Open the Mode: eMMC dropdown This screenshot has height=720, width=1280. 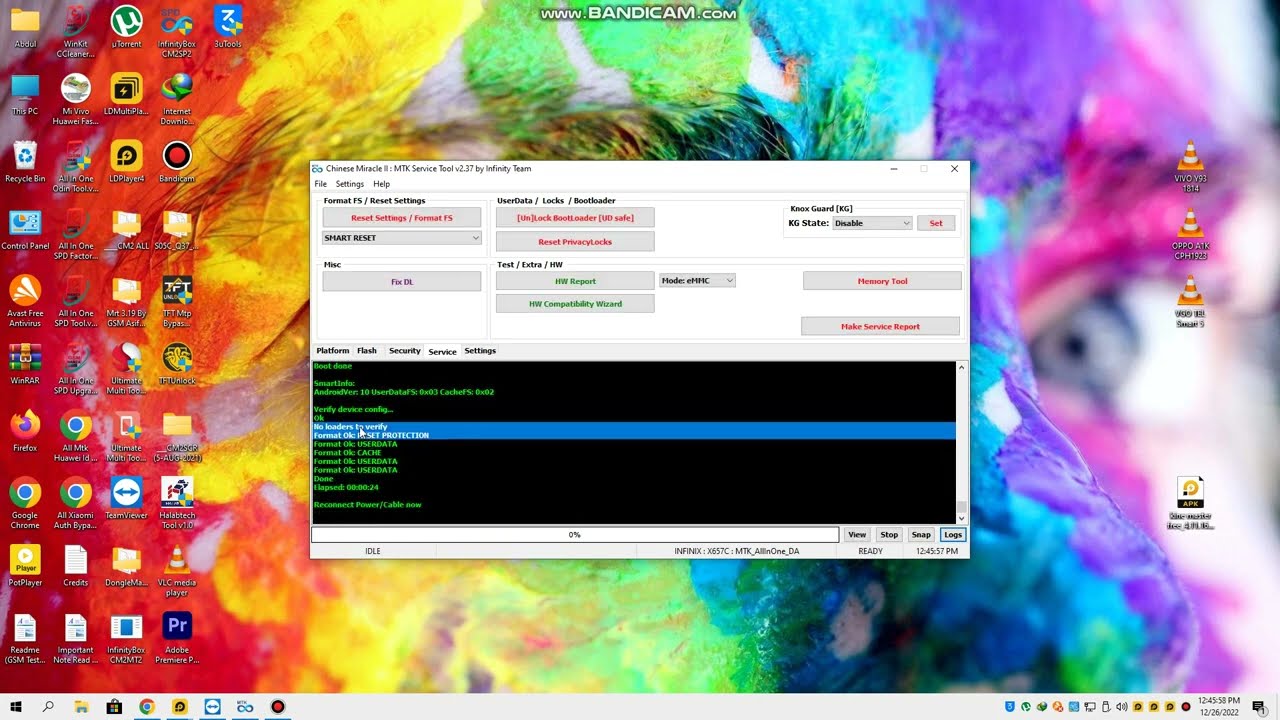tap(697, 280)
